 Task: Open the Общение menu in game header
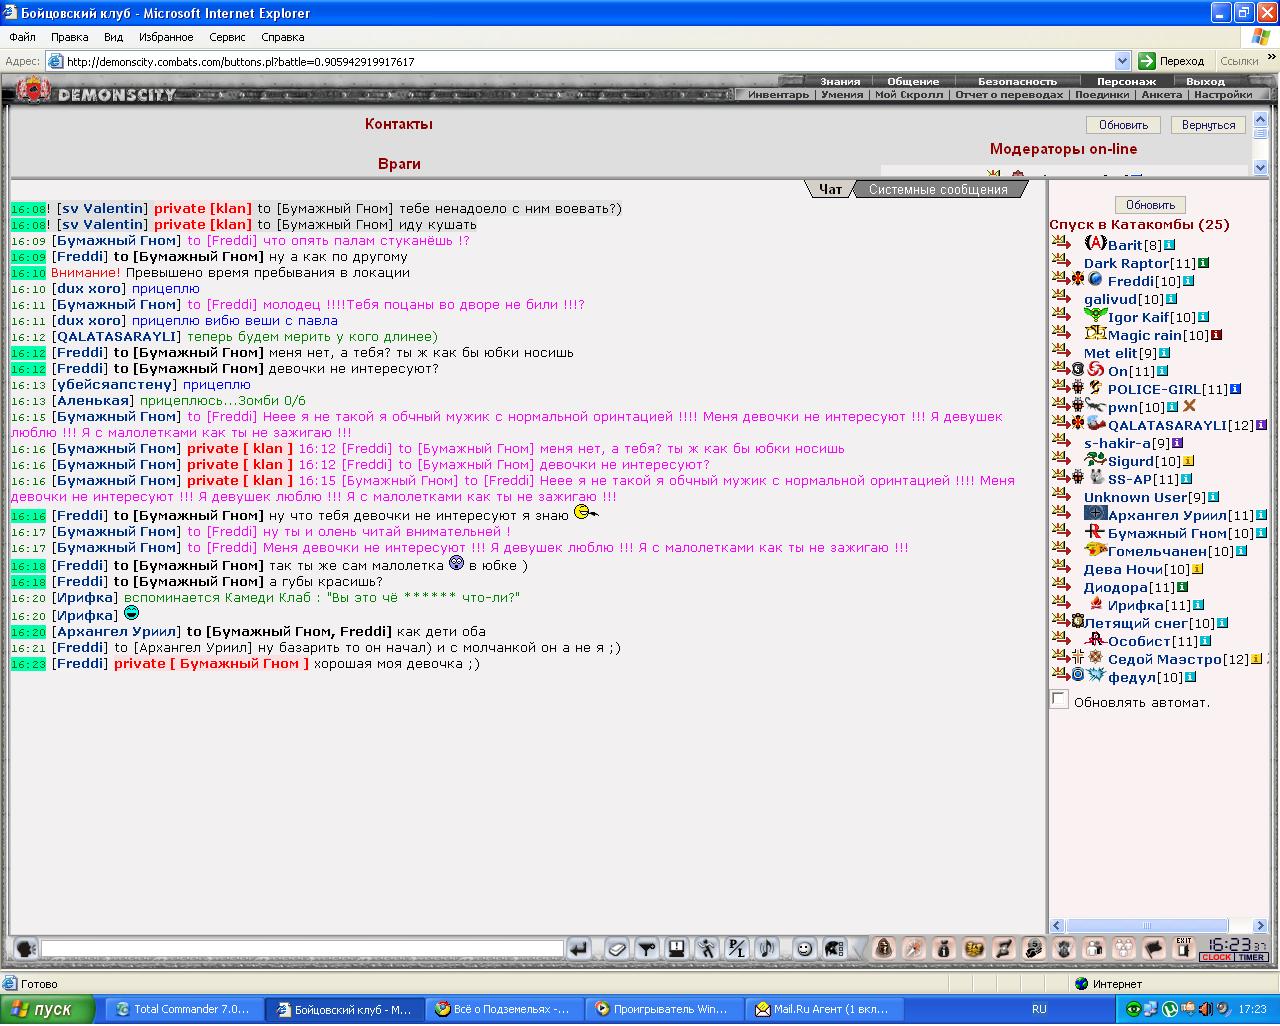(913, 81)
